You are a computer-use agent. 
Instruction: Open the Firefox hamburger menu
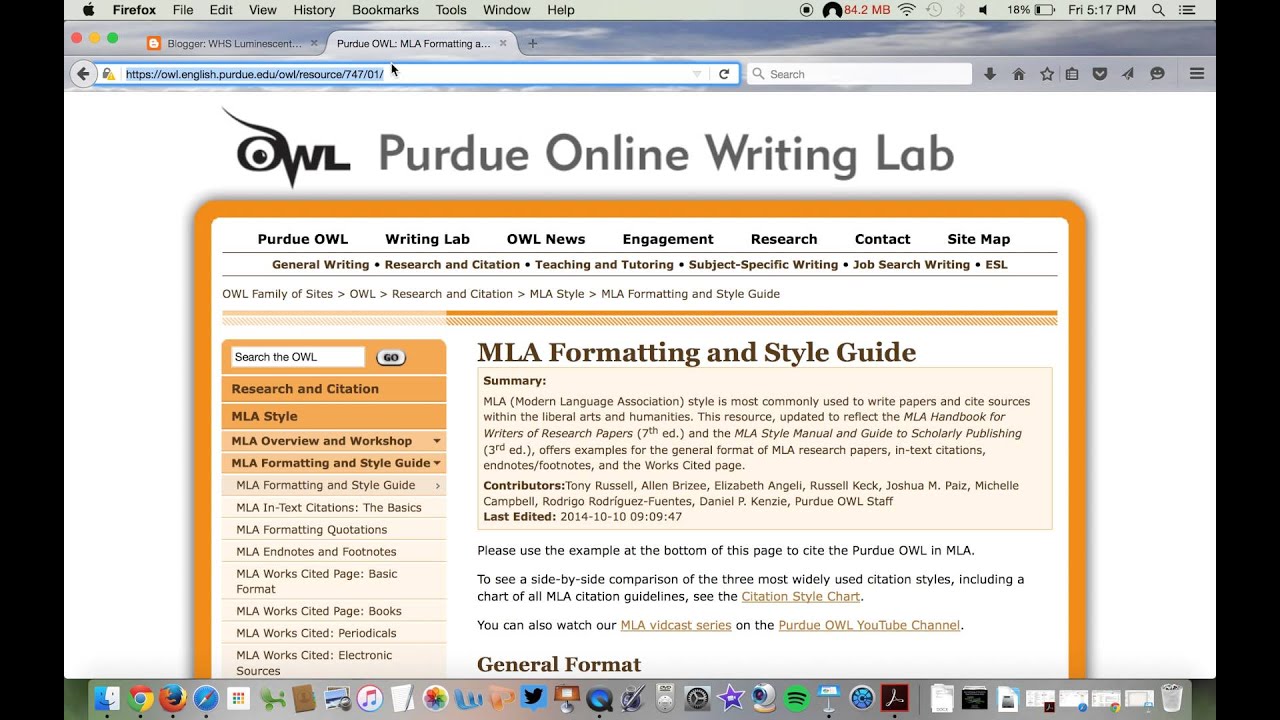(x=1196, y=74)
